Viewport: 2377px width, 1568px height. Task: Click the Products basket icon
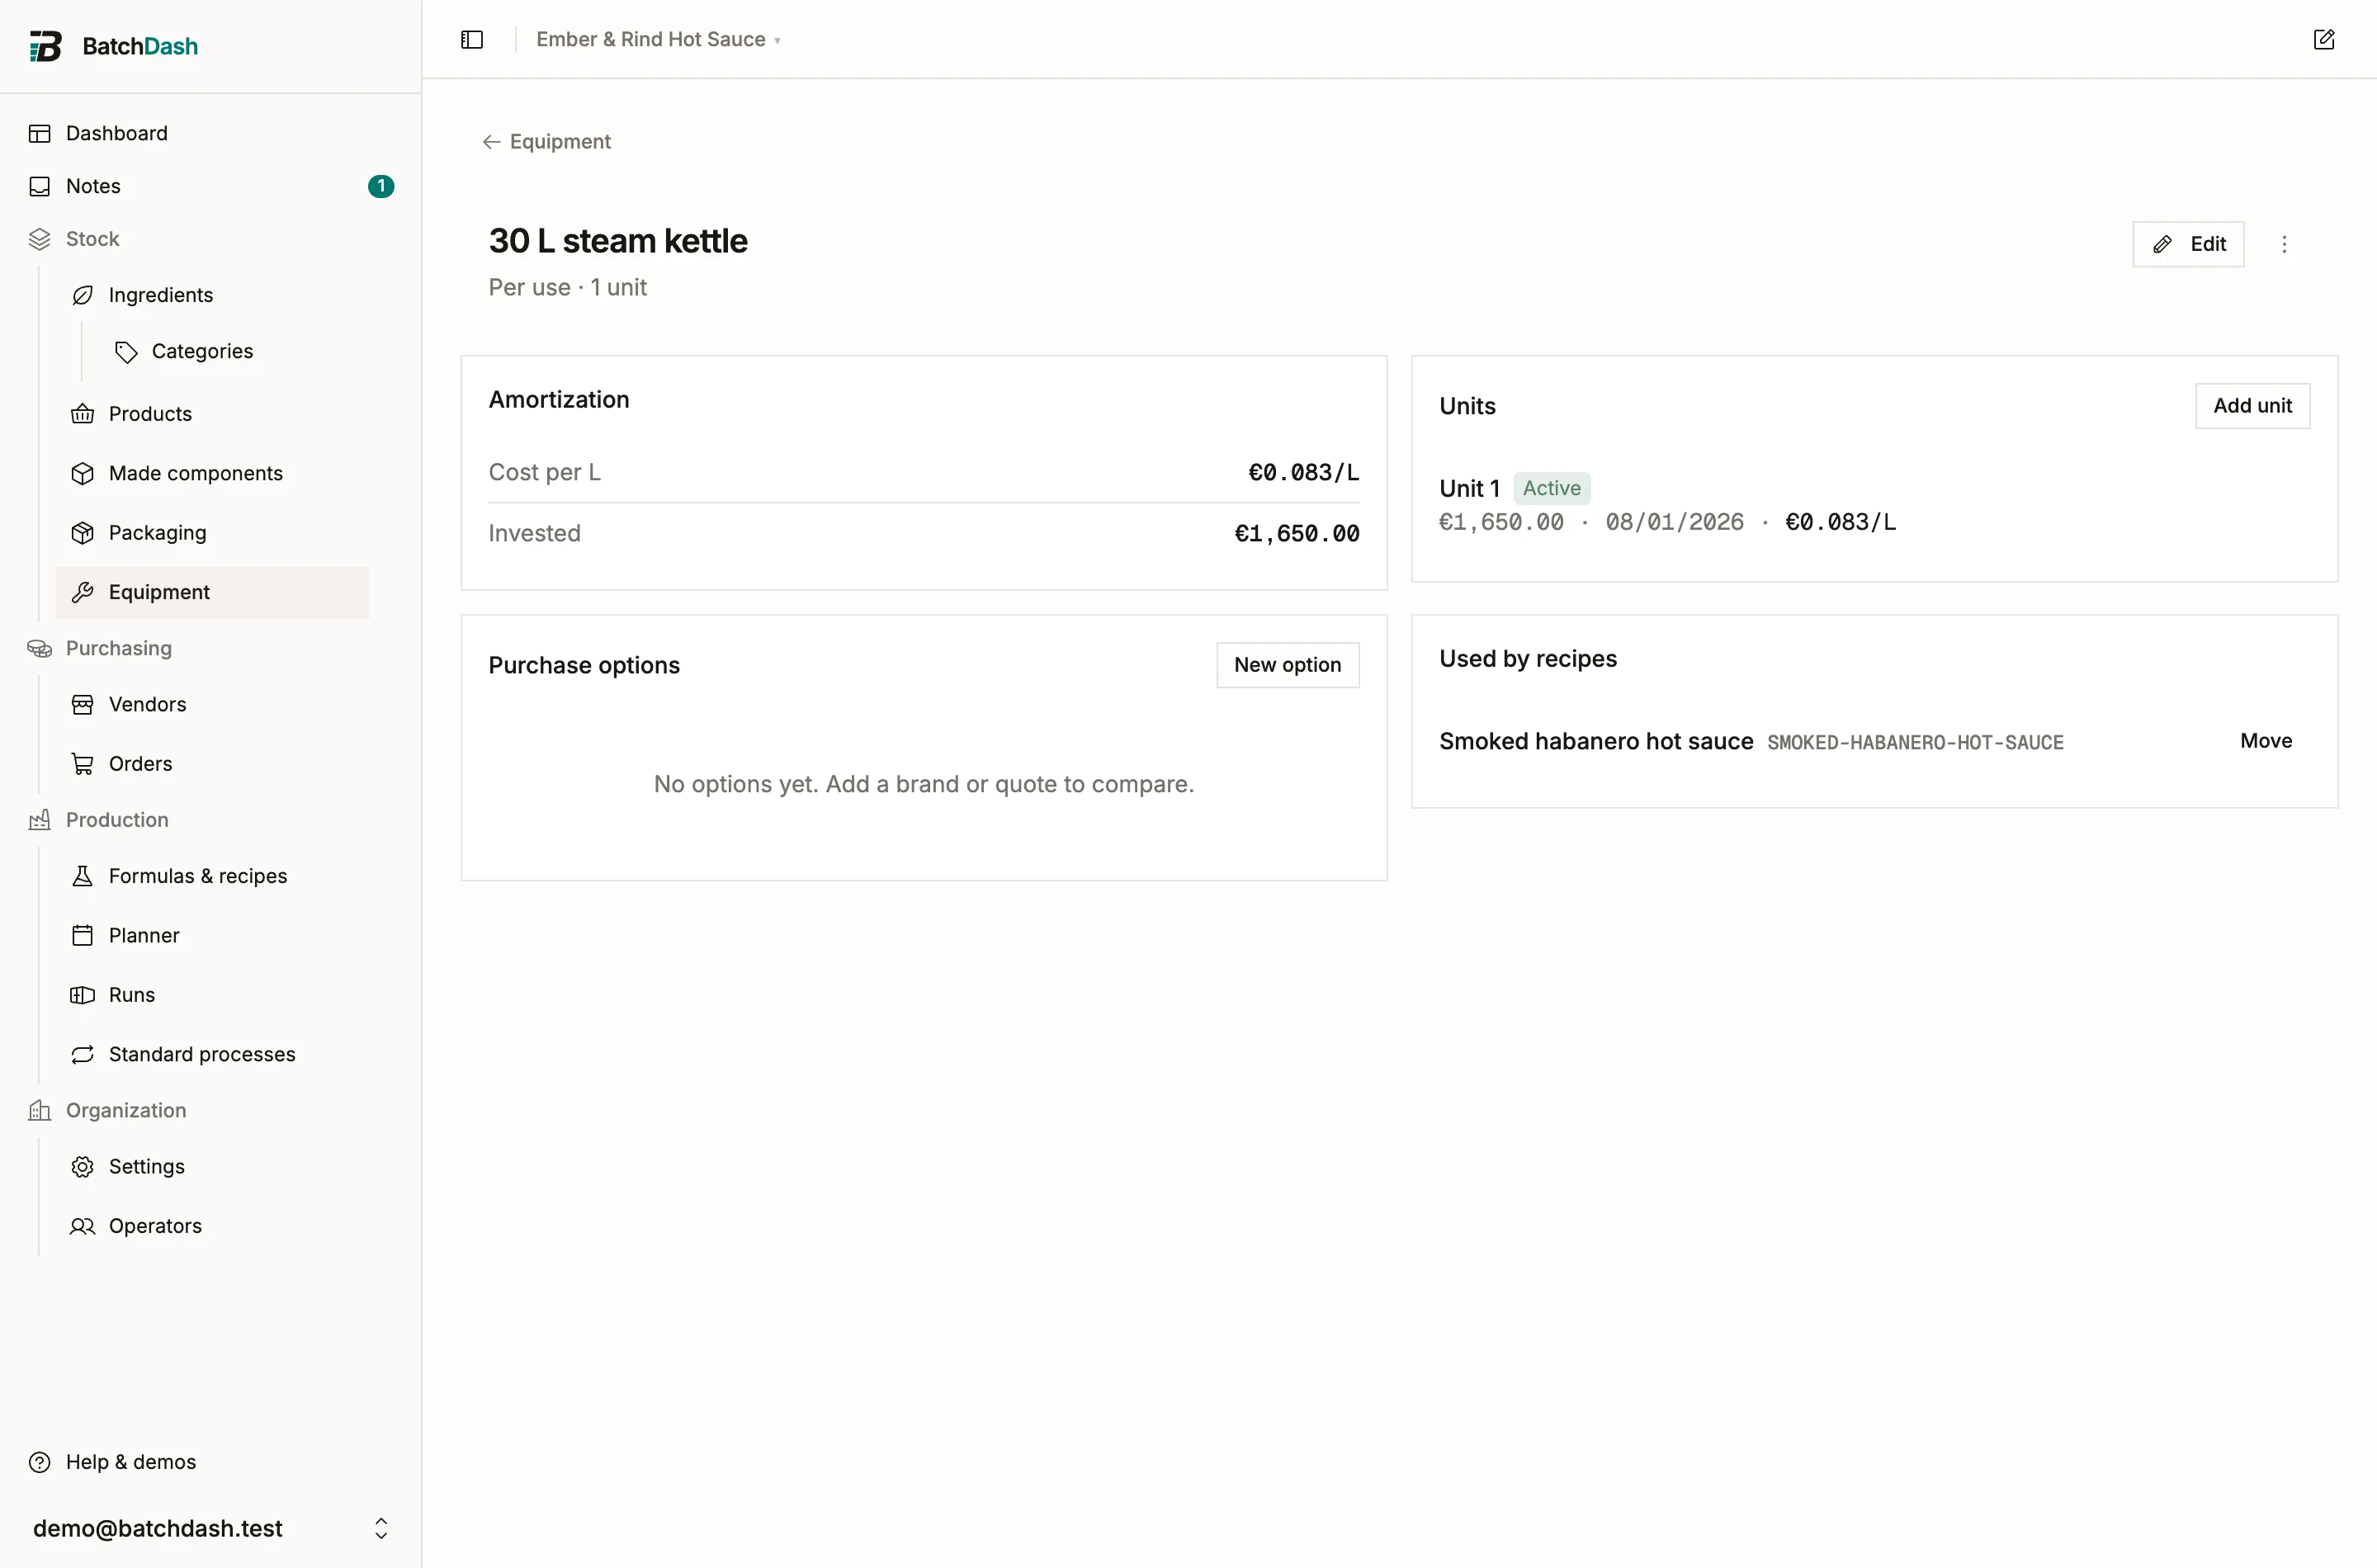[83, 414]
